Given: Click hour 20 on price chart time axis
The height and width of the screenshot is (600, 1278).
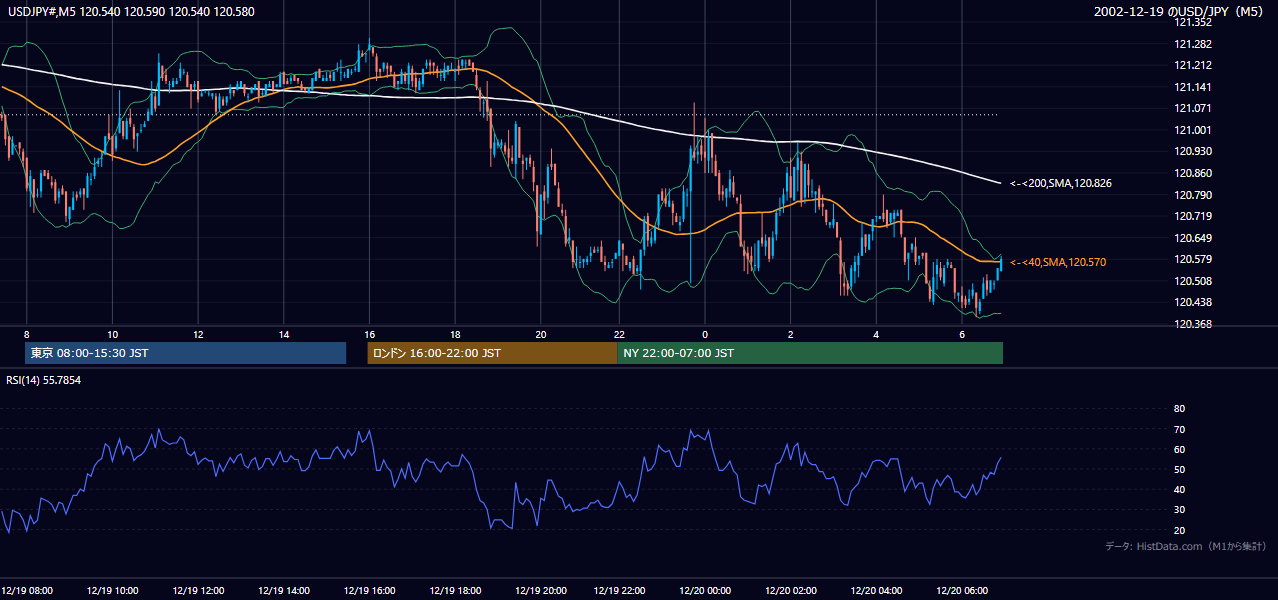Looking at the screenshot, I should (541, 334).
